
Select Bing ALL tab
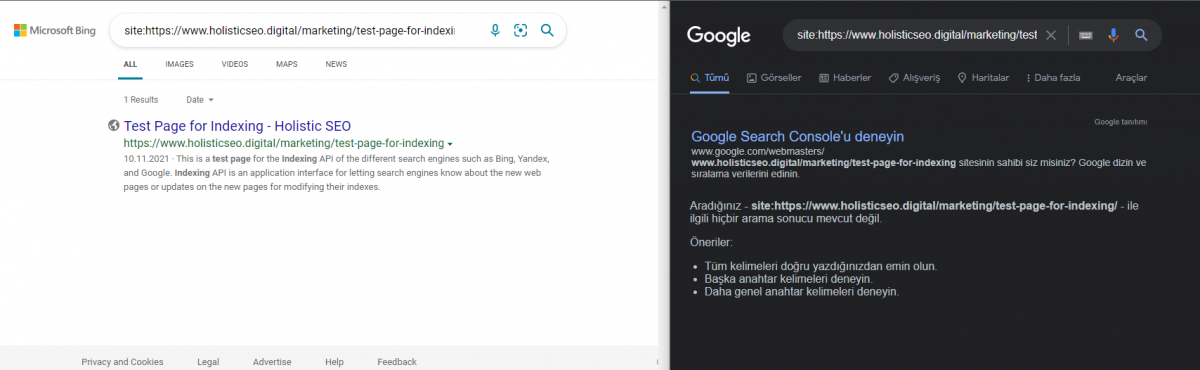(130, 64)
